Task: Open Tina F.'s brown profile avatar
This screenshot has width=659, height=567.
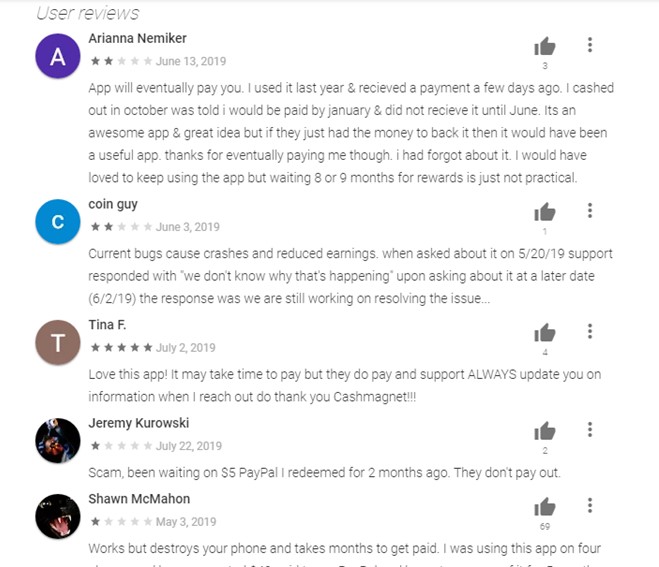Action: click(x=58, y=343)
